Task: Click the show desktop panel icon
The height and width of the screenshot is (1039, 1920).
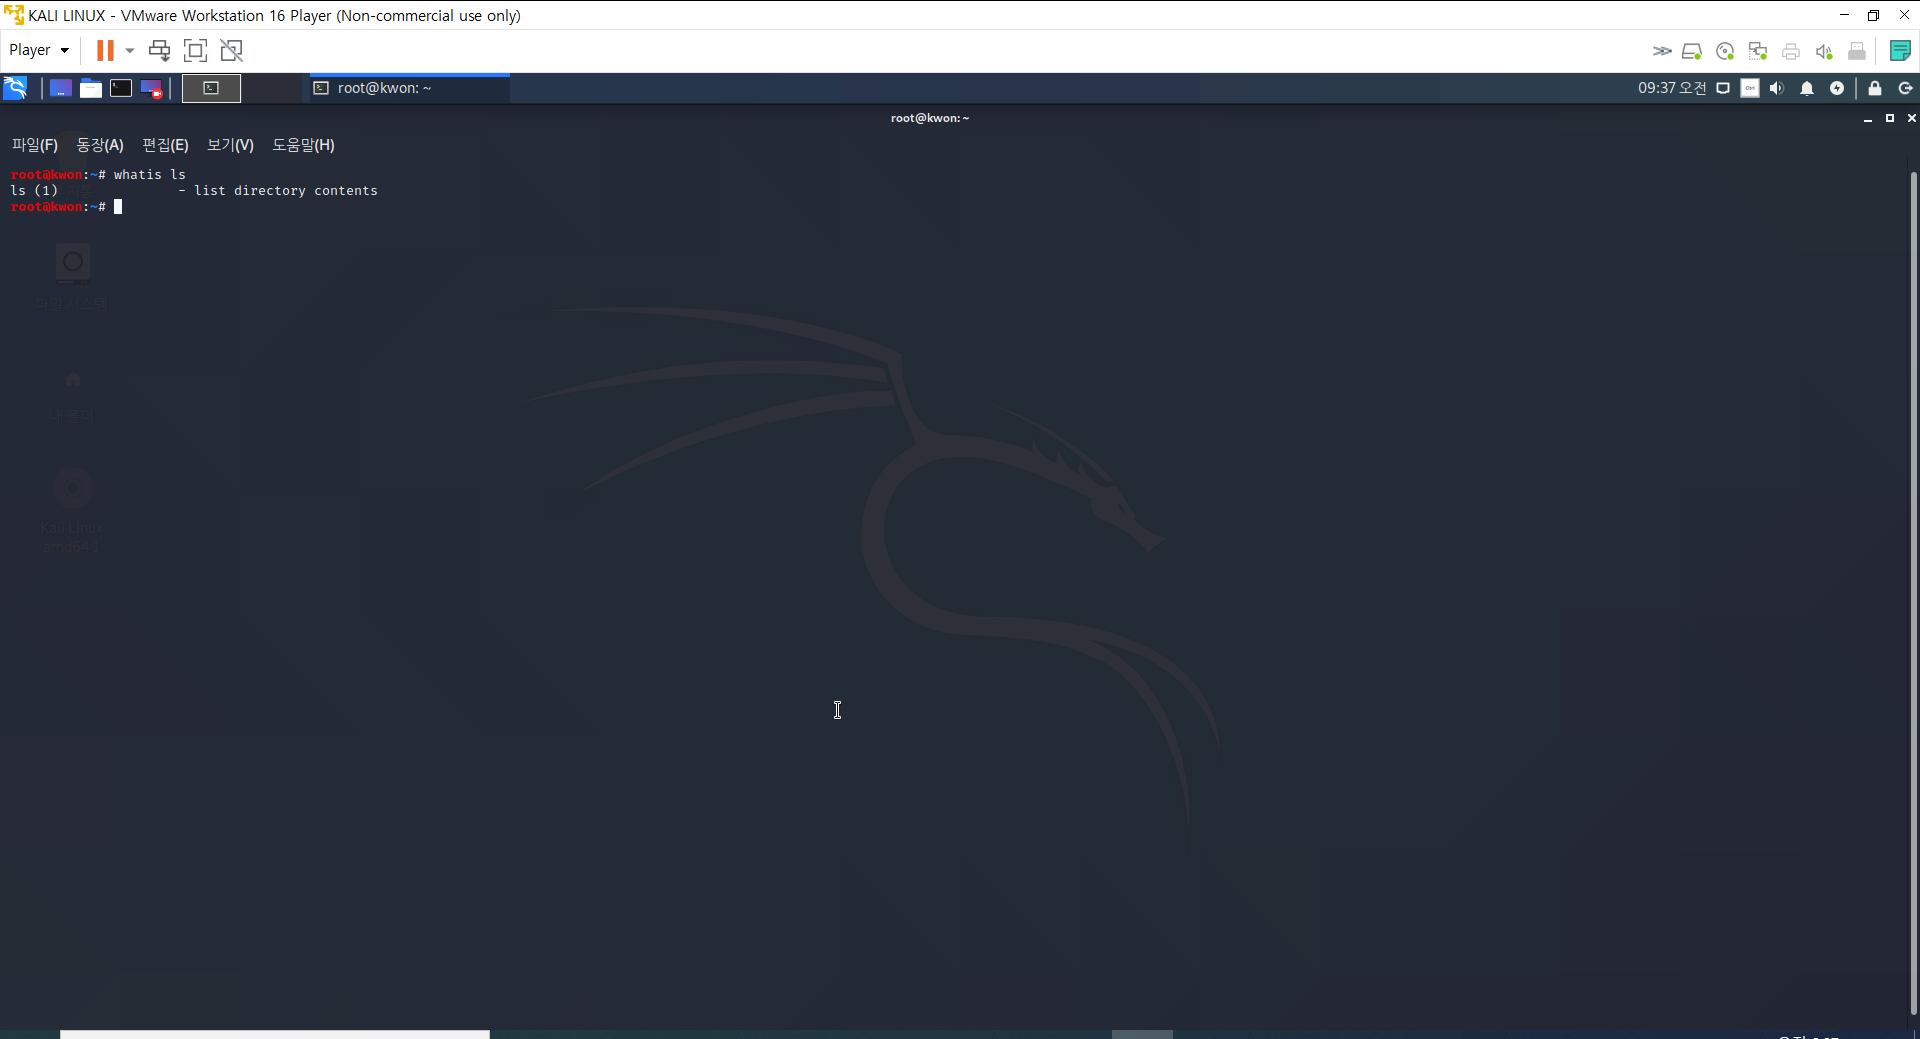Action: pyautogui.click(x=60, y=88)
